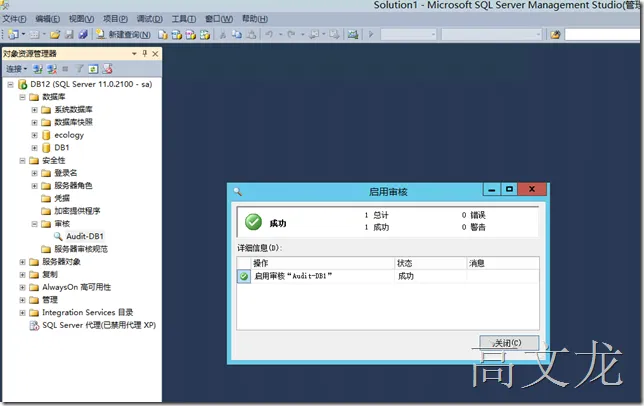Image resolution: width=644 pixels, height=406 pixels.
Task: Collapse the 安全性 folder
Action: pyautogui.click(x=23, y=161)
